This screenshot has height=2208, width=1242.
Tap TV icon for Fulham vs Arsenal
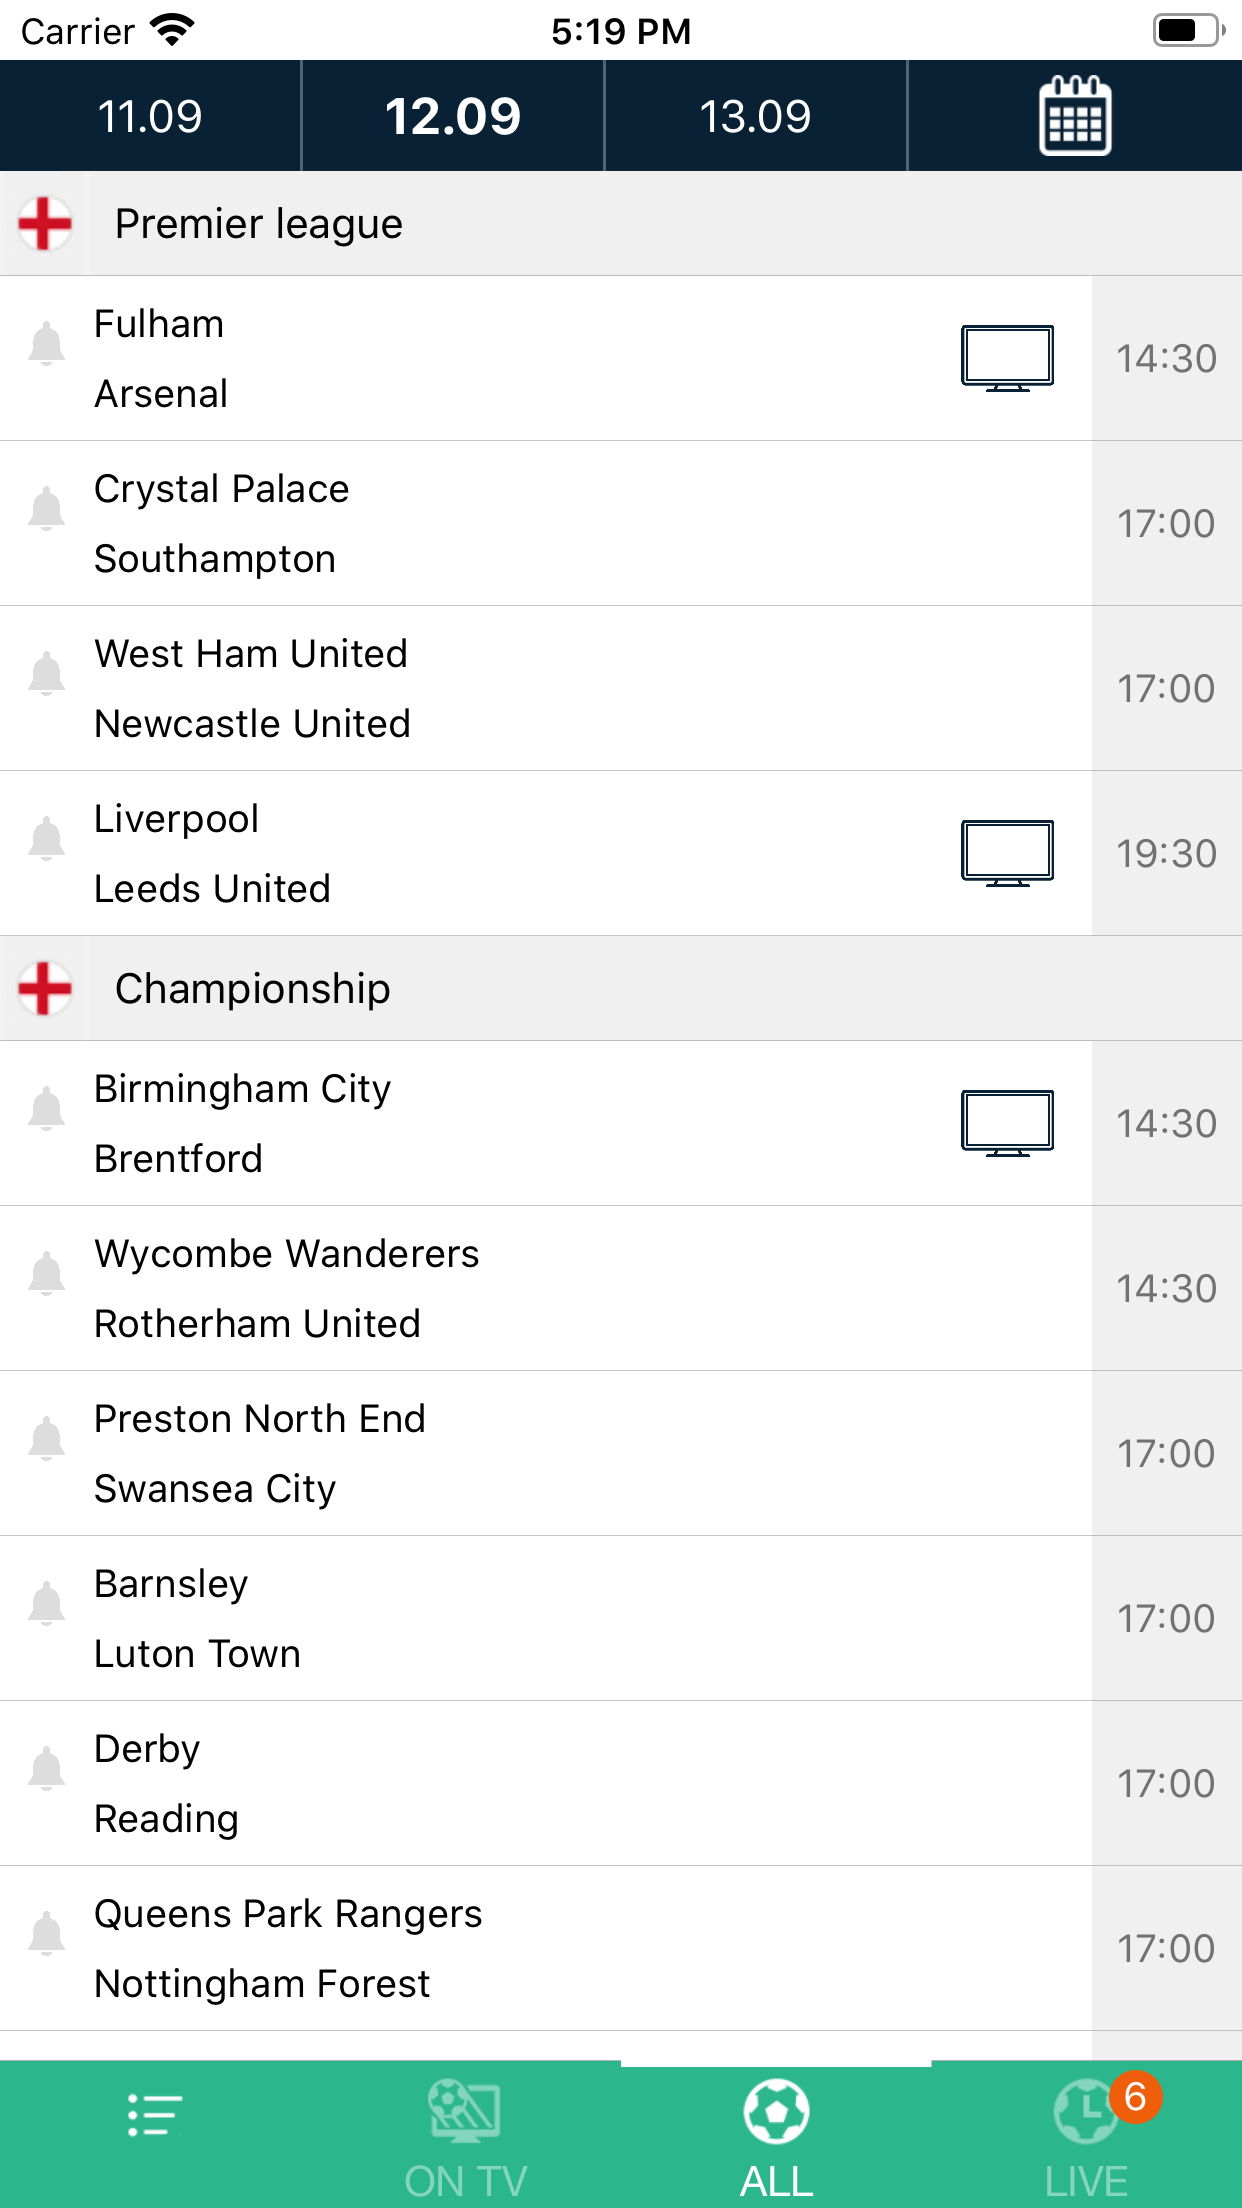pyautogui.click(x=1007, y=357)
